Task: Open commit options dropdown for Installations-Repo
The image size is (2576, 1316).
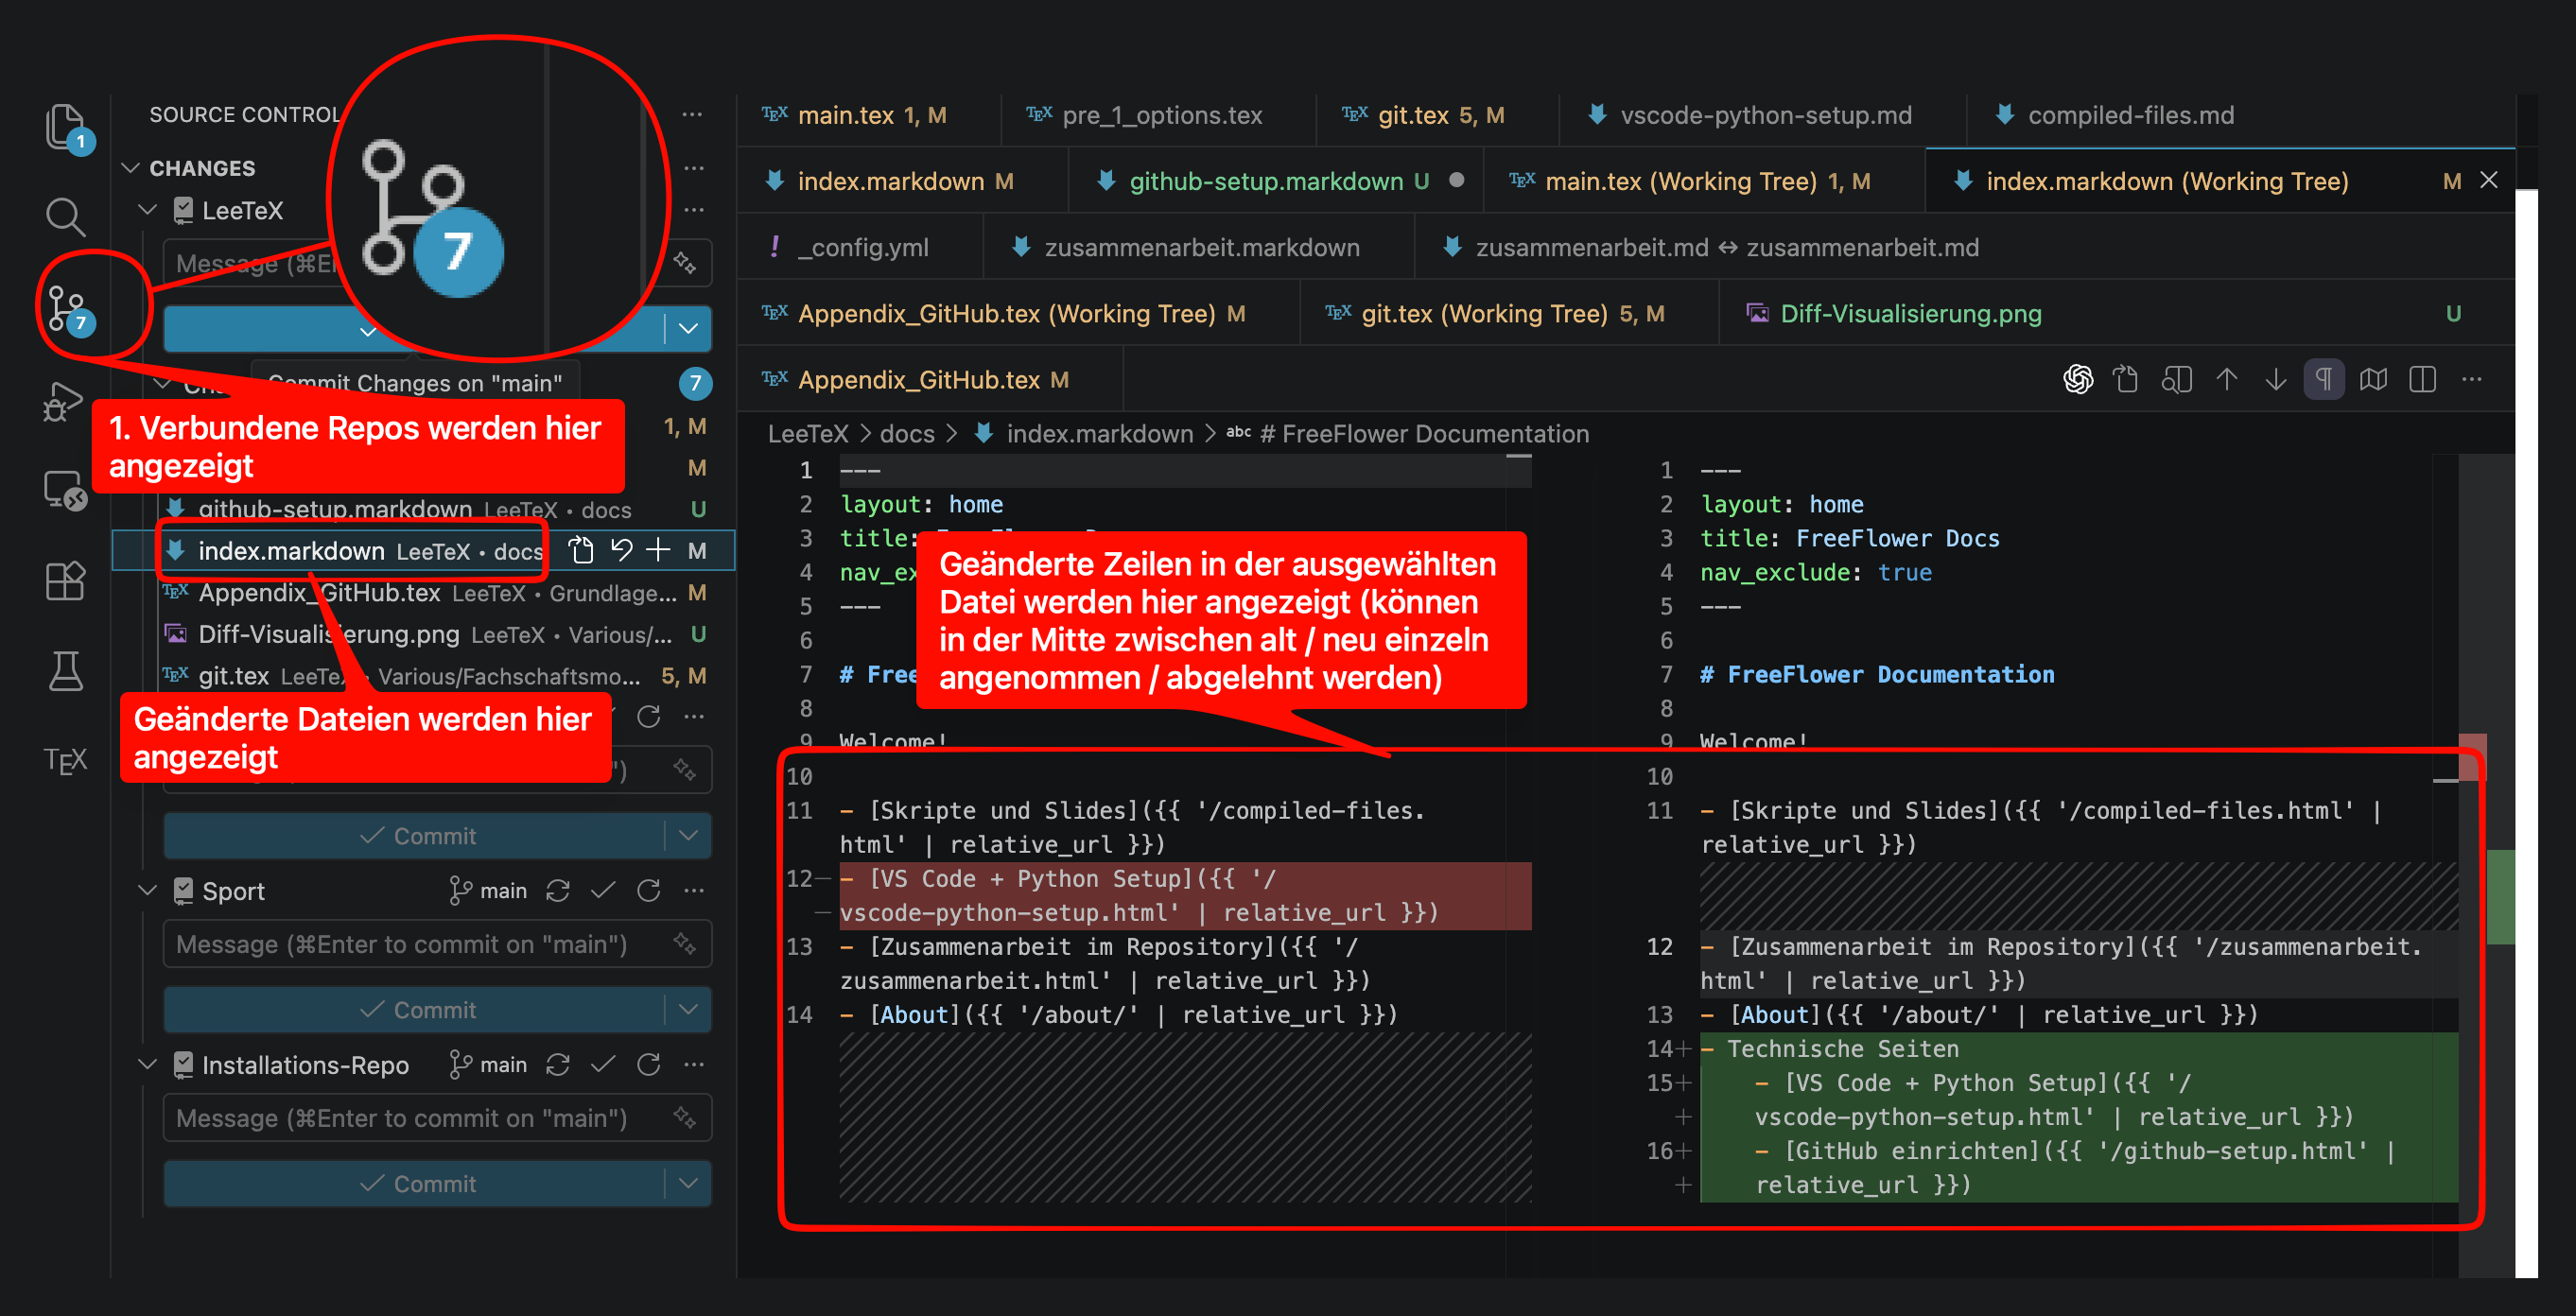Action: pyautogui.click(x=688, y=1183)
